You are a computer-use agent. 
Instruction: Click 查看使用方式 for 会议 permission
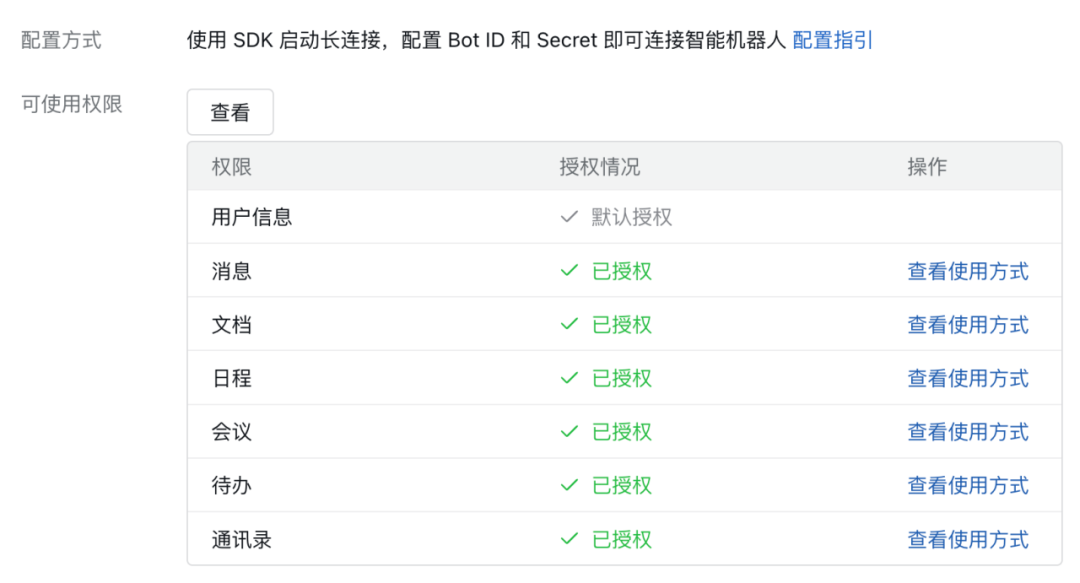pos(967,432)
